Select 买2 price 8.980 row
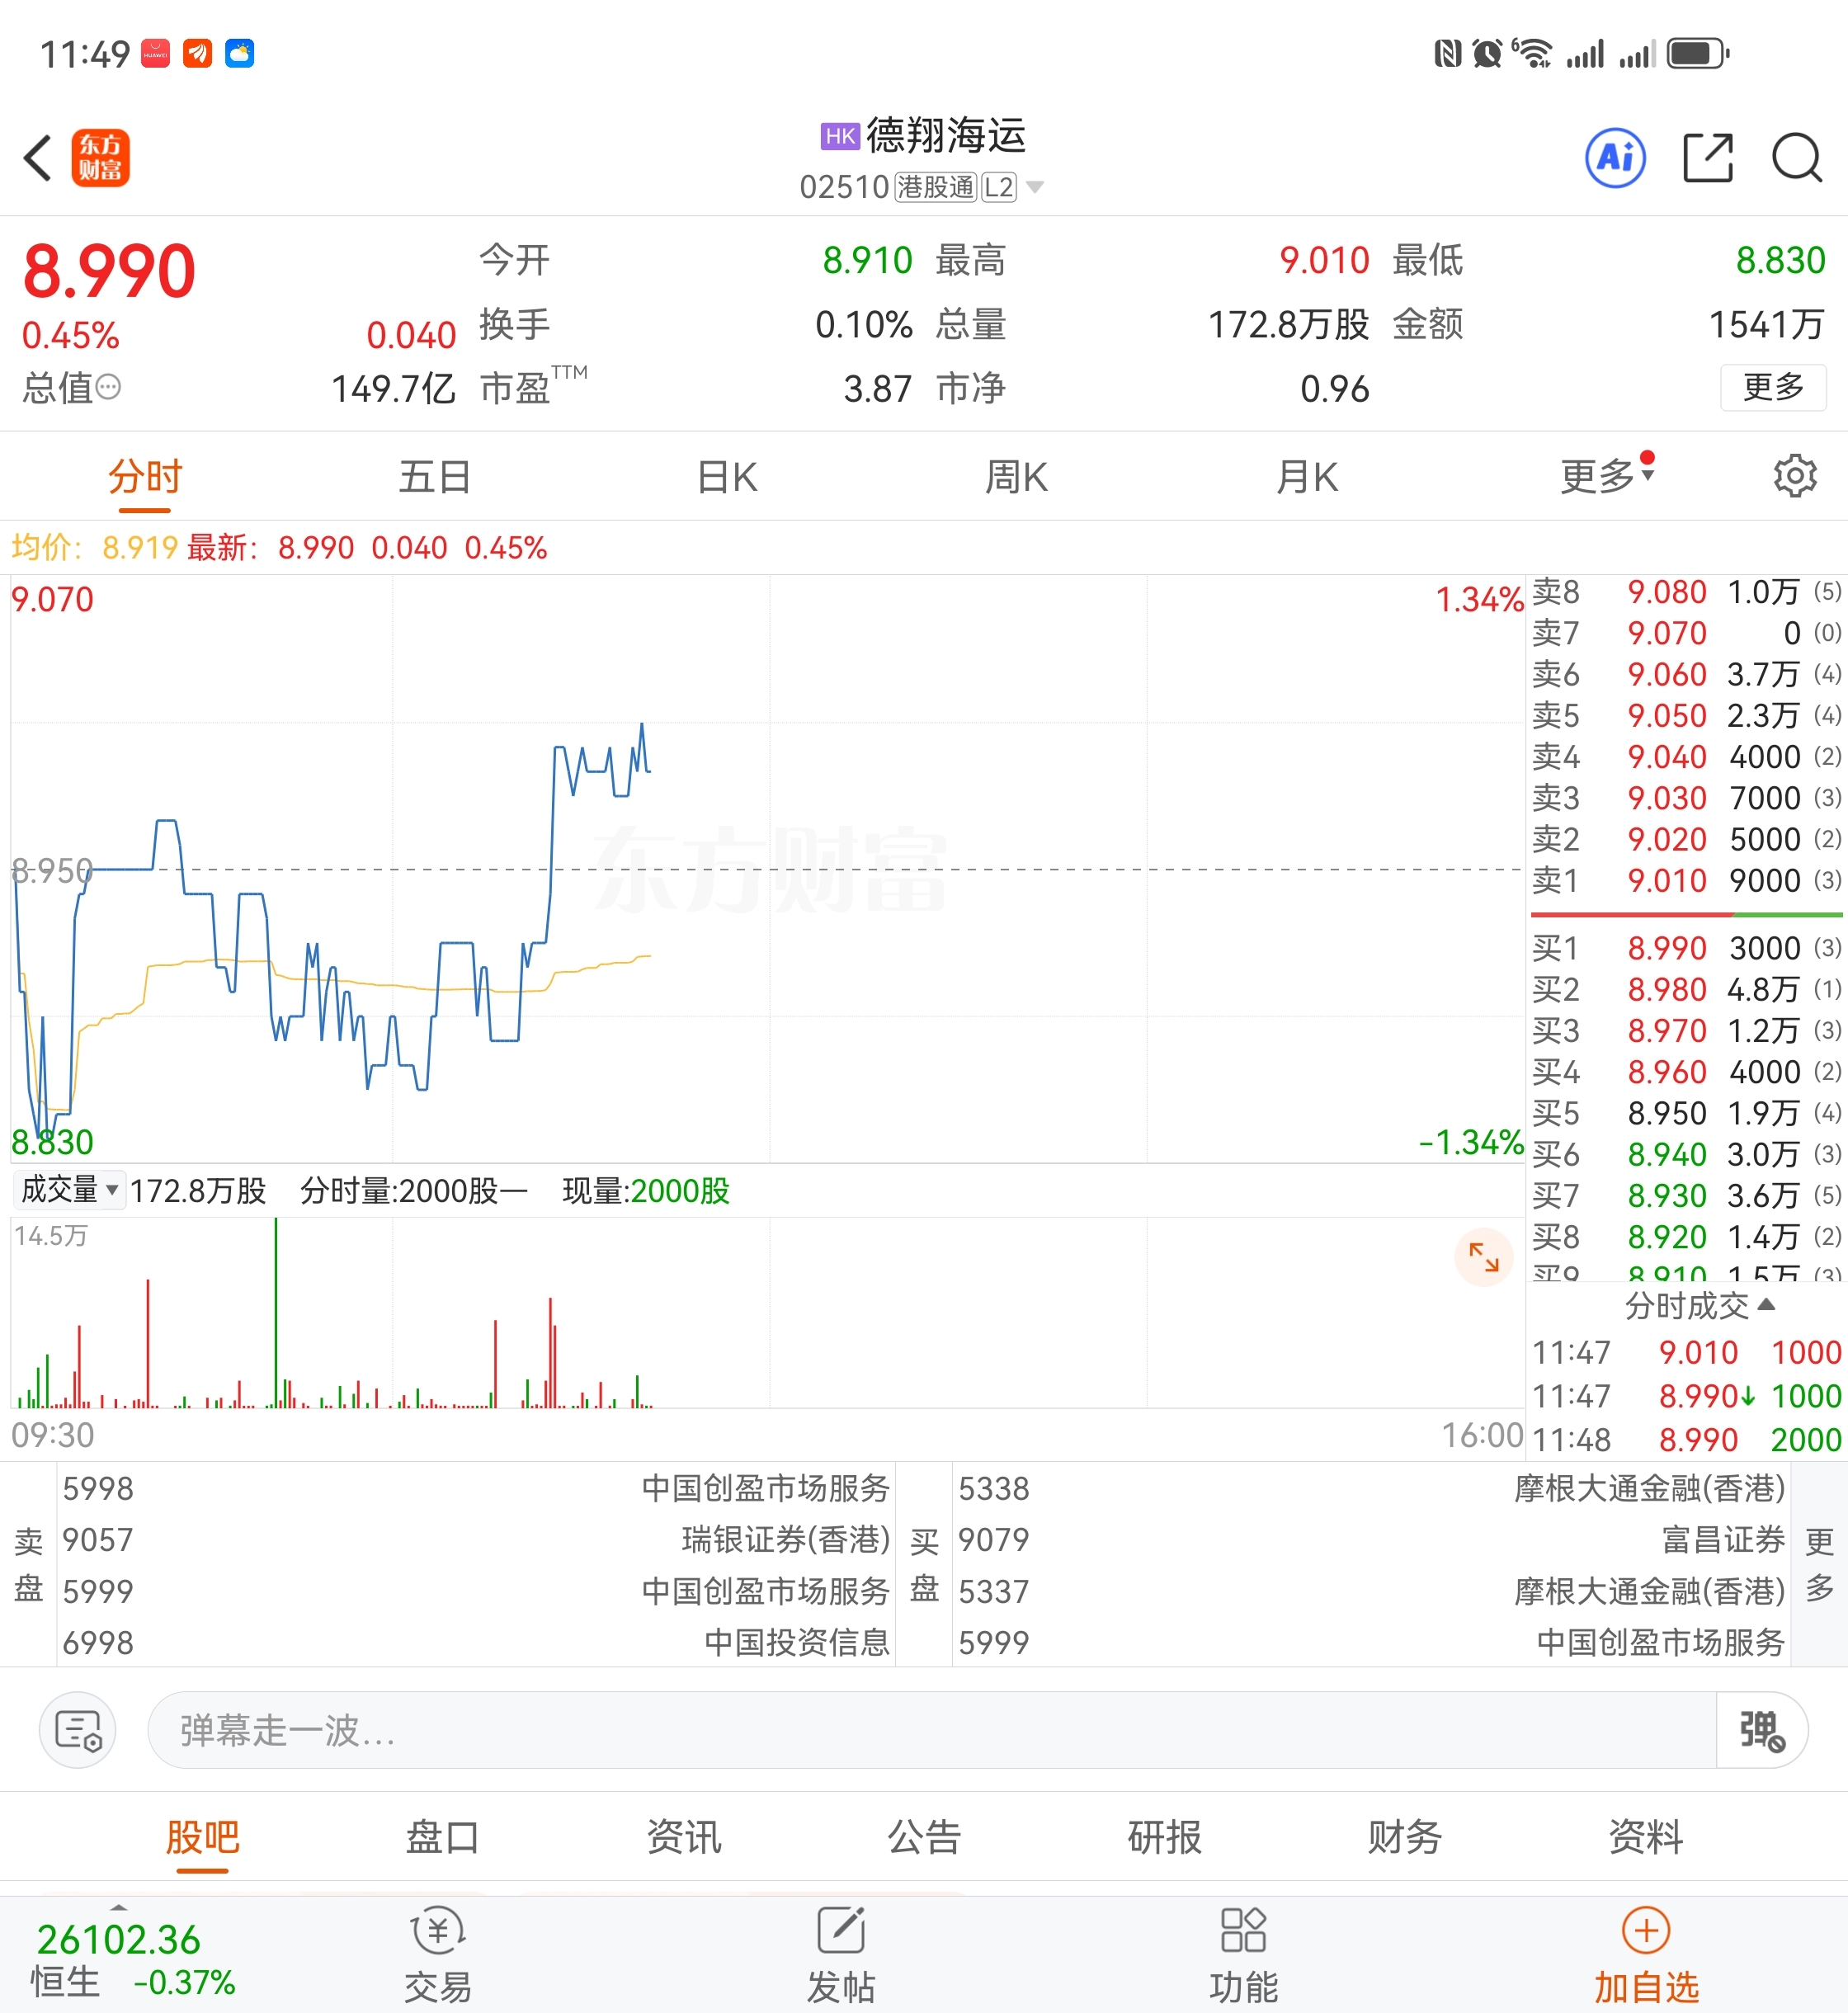 [1686, 989]
